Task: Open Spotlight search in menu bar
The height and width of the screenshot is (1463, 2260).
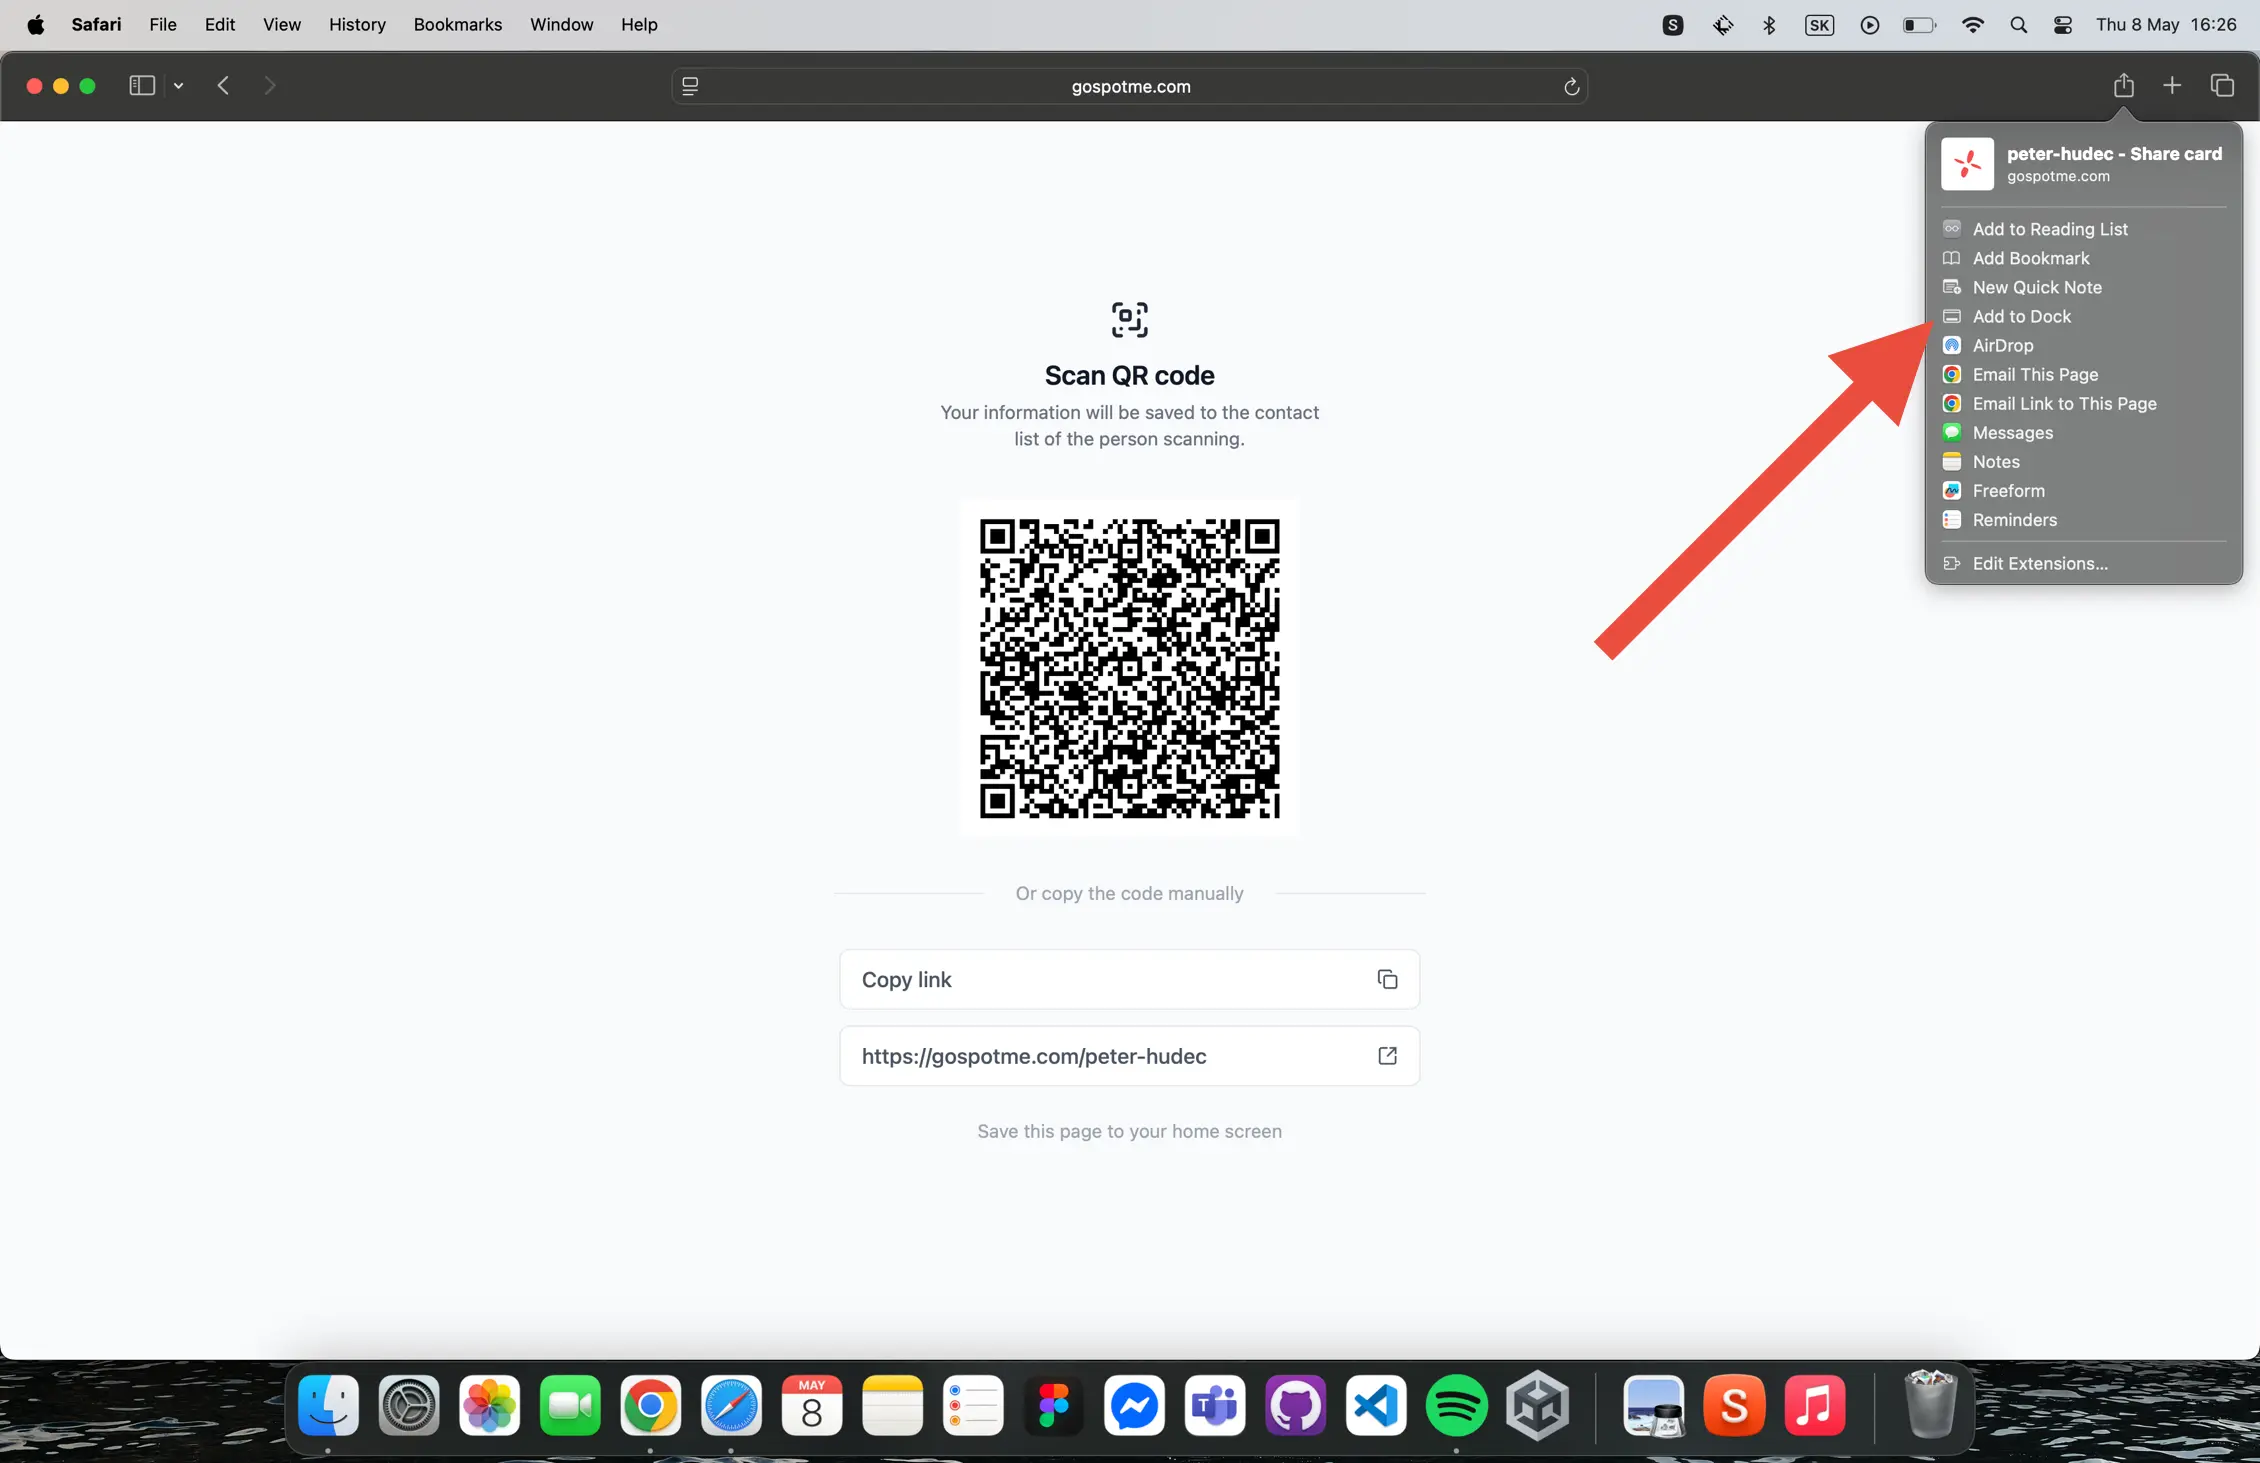Action: (2019, 25)
